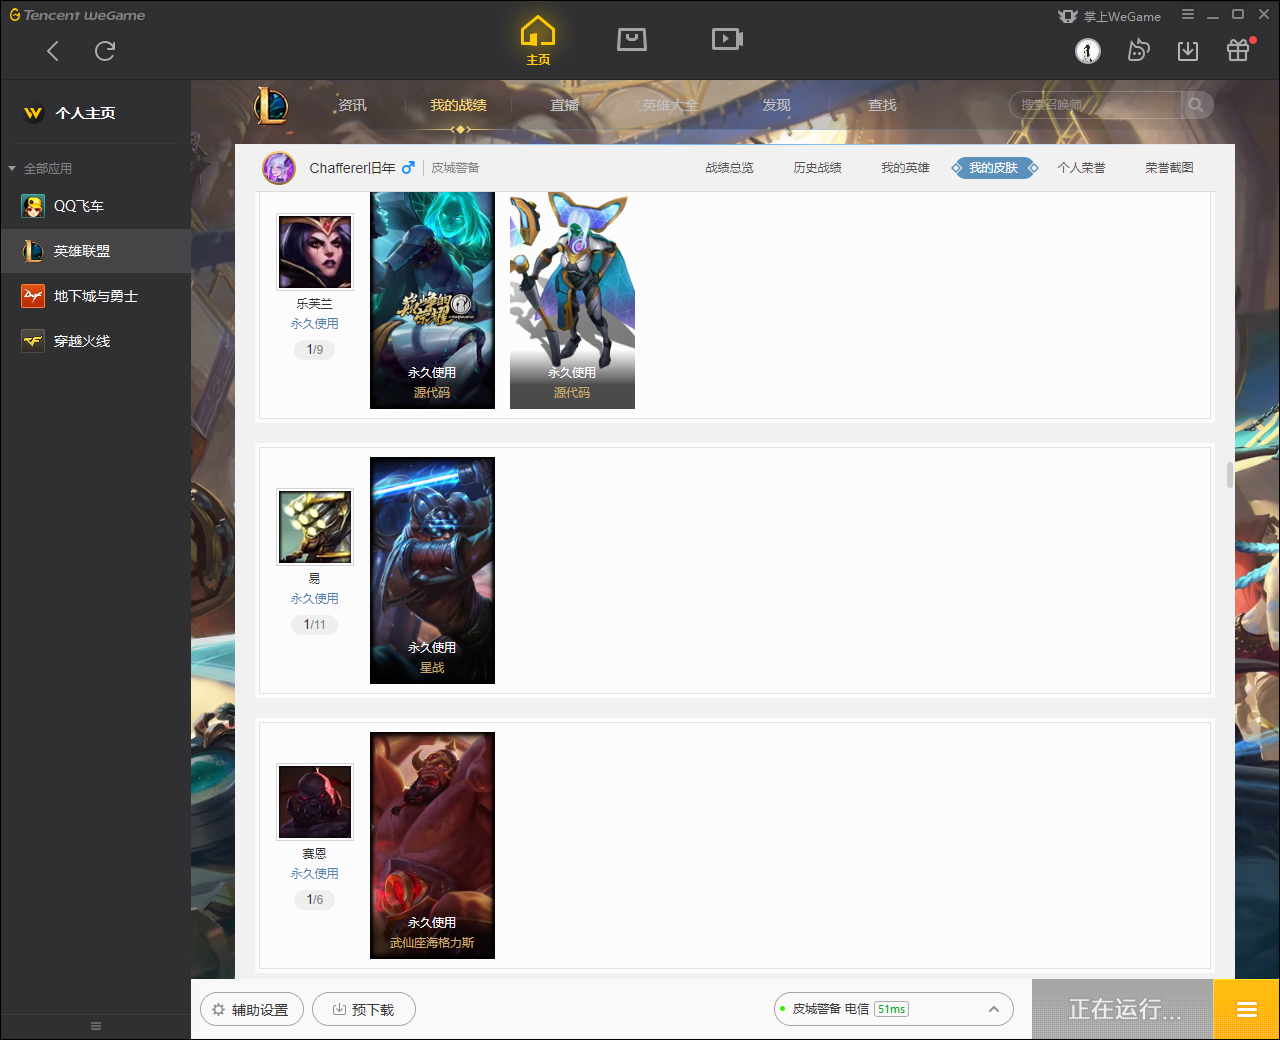
Task: Click the 预下载 button
Action: 364,1010
